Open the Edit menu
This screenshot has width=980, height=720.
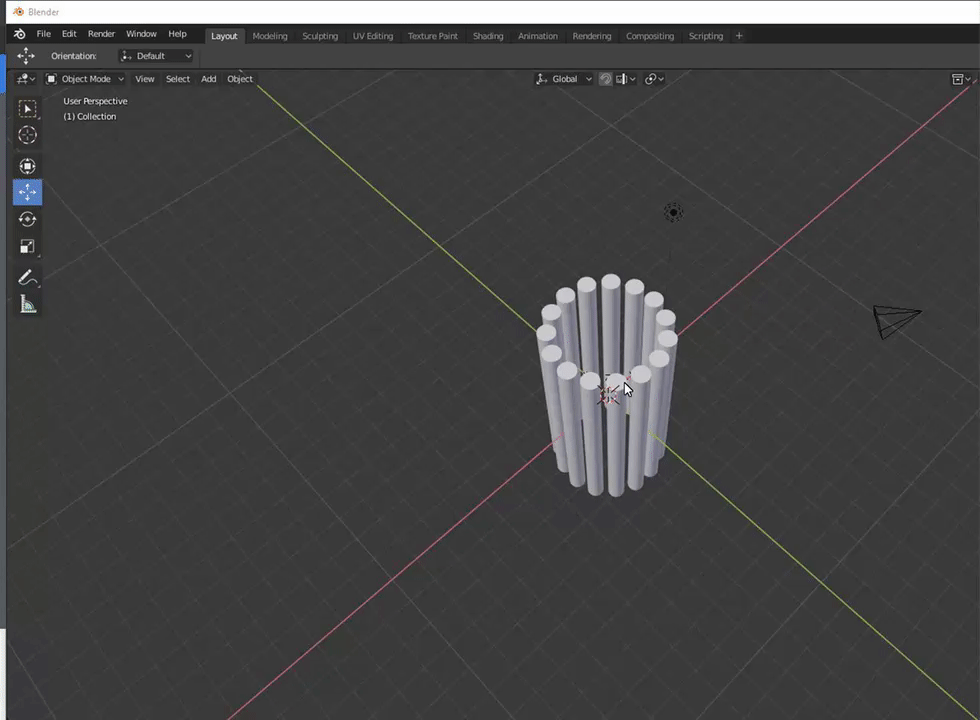[69, 34]
